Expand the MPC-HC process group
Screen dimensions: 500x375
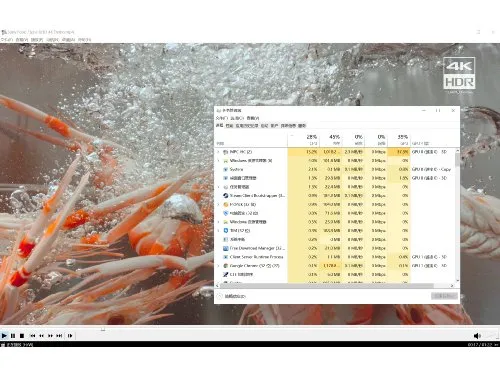click(219, 152)
